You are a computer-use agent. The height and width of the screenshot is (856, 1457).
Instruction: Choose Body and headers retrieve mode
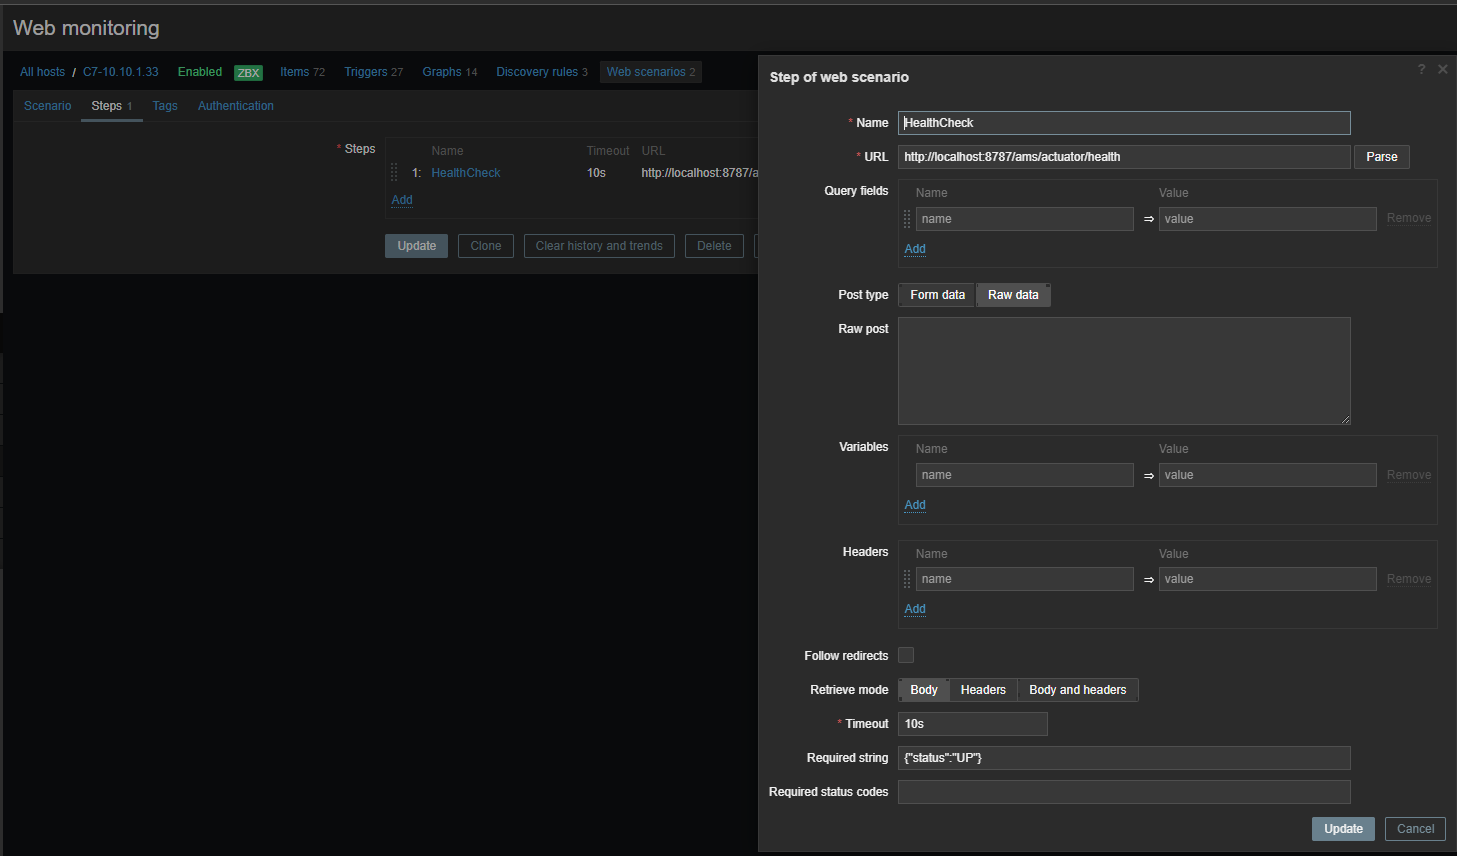pos(1077,690)
